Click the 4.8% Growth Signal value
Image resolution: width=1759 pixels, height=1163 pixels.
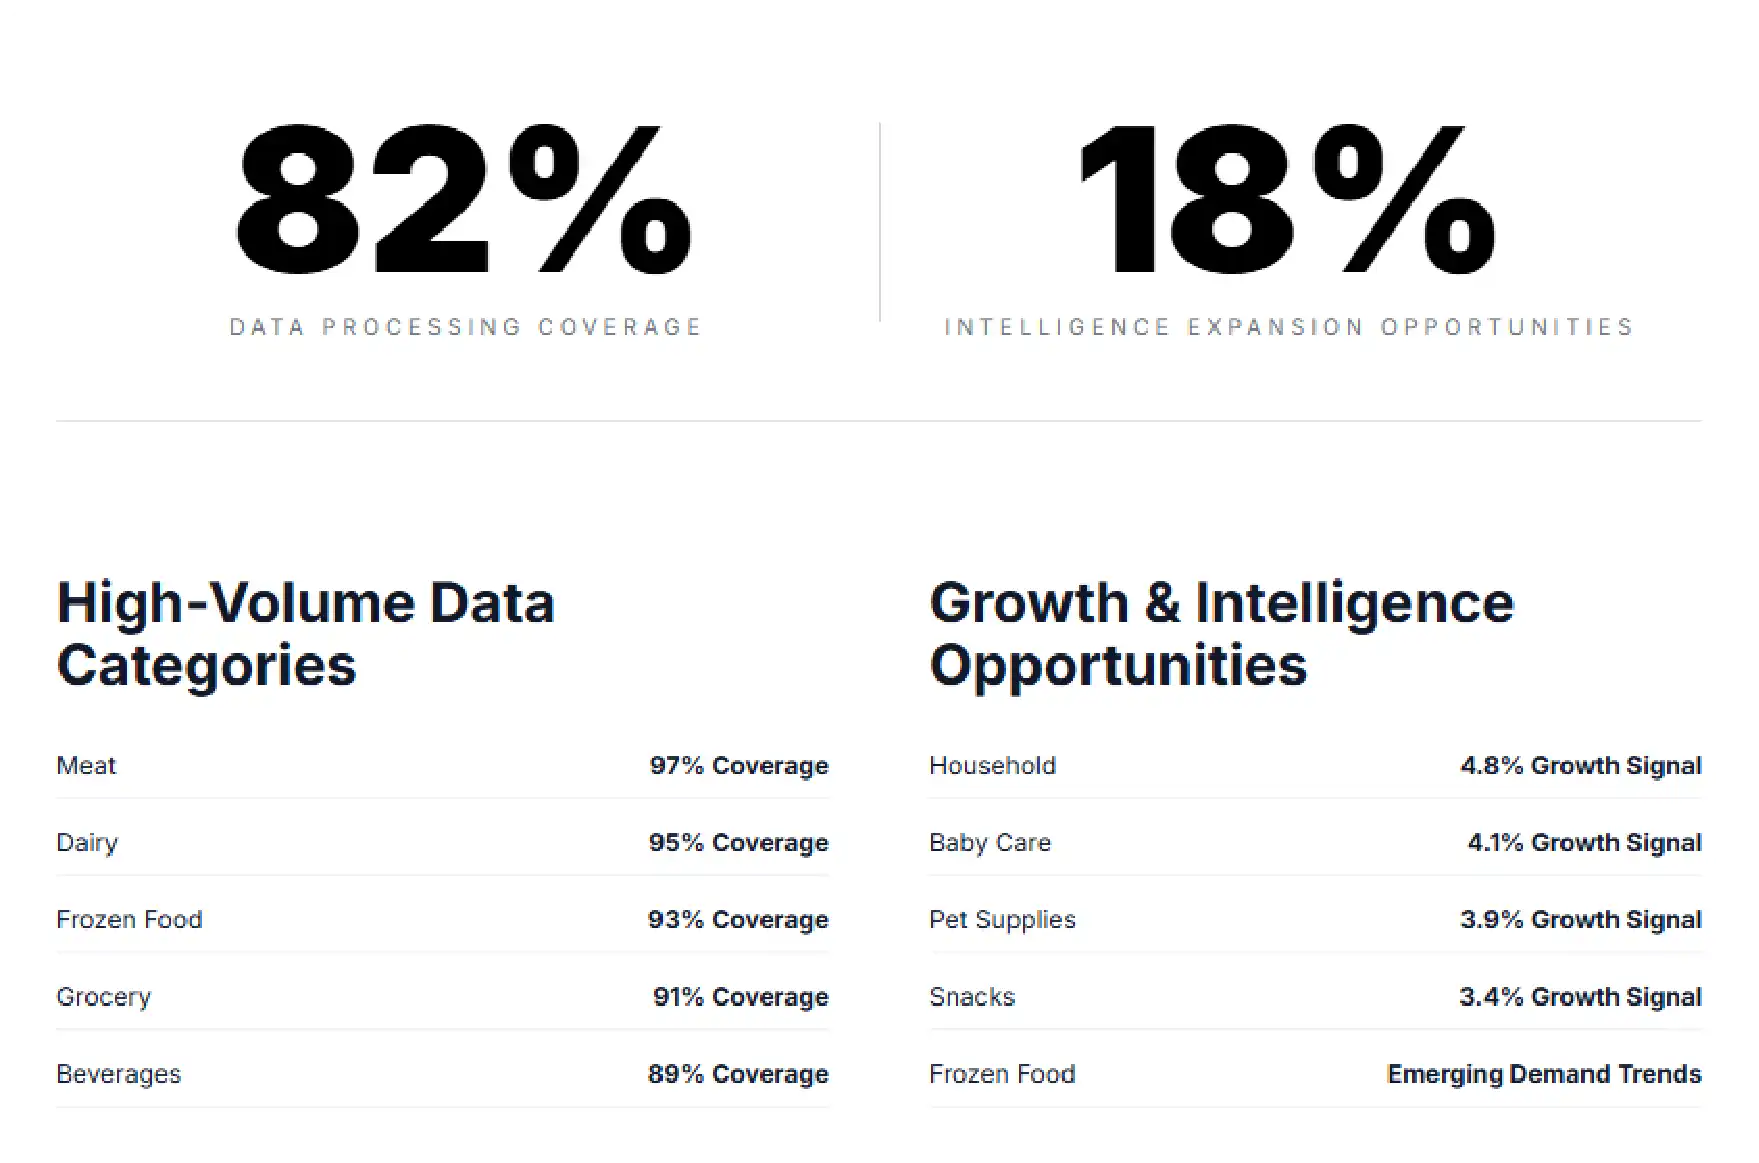pyautogui.click(x=1581, y=766)
